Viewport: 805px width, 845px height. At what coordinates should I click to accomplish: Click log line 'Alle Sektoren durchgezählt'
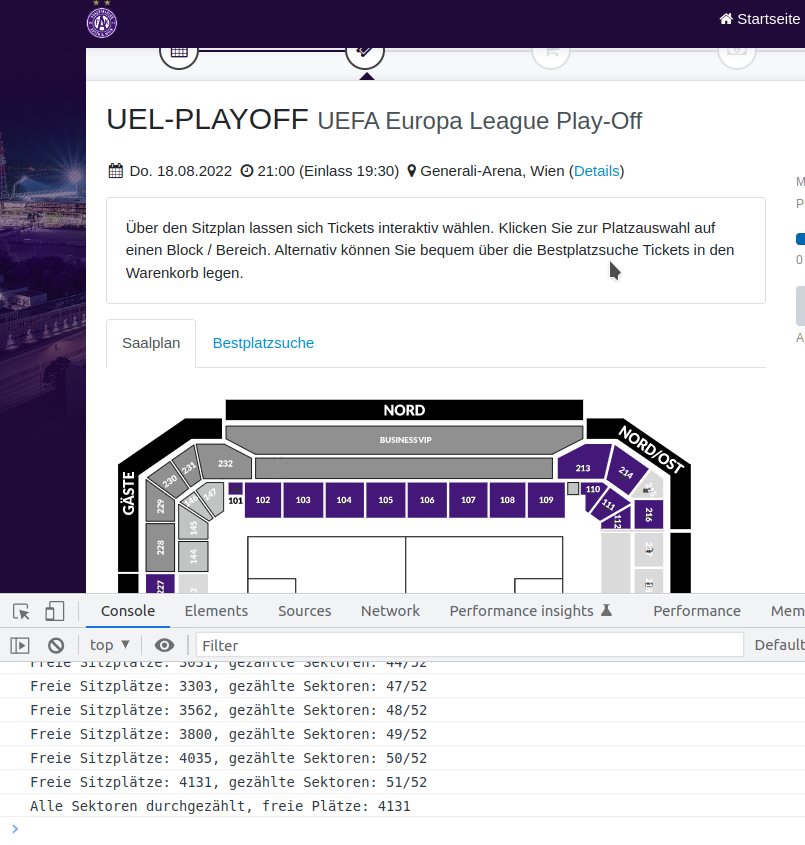click(x=402, y=806)
